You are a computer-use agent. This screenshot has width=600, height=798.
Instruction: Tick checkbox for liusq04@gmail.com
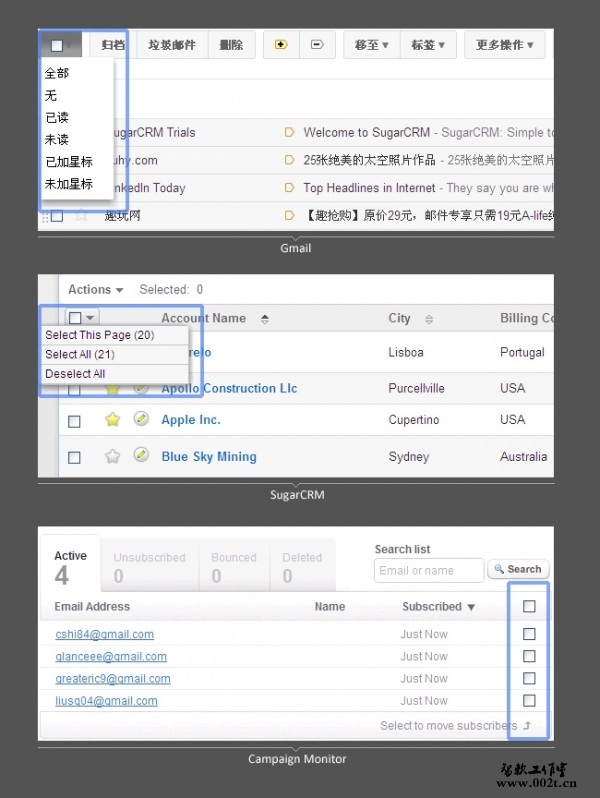coord(529,701)
